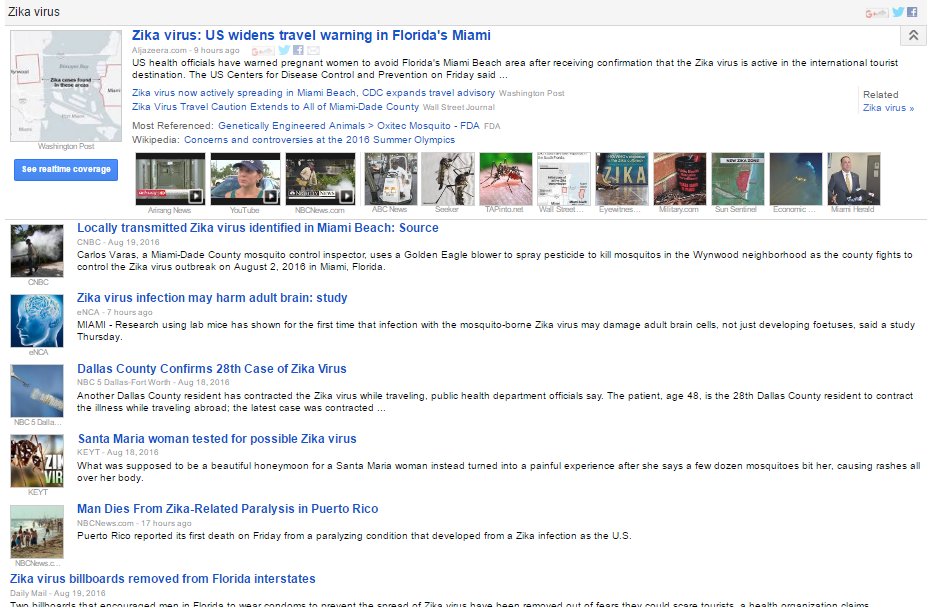The height and width of the screenshot is (607, 947).
Task: Follow the related Zika virus » link
Action: pos(888,108)
